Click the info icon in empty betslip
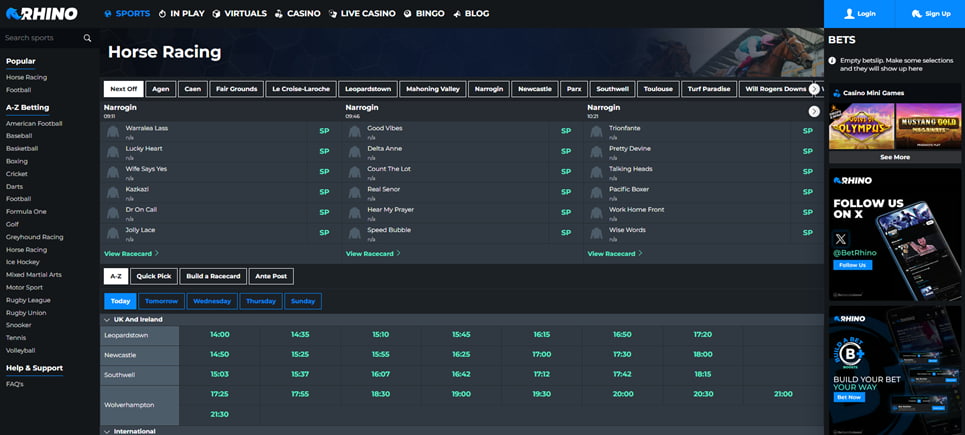 tap(833, 61)
